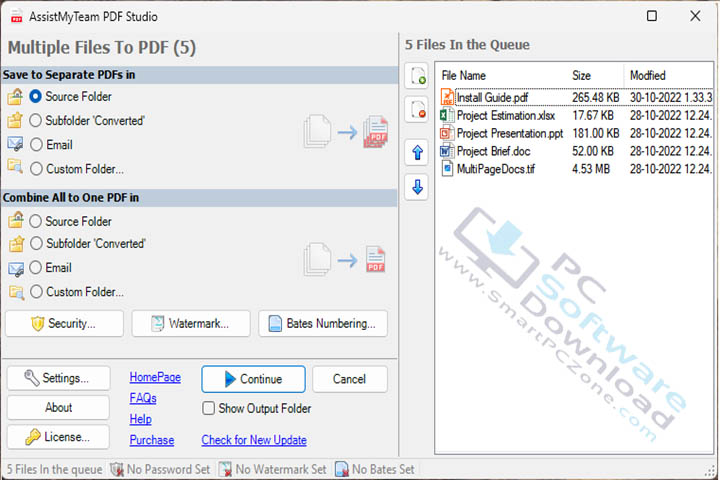The height and width of the screenshot is (480, 720).
Task: Click the remove file from queue icon
Action: click(417, 110)
